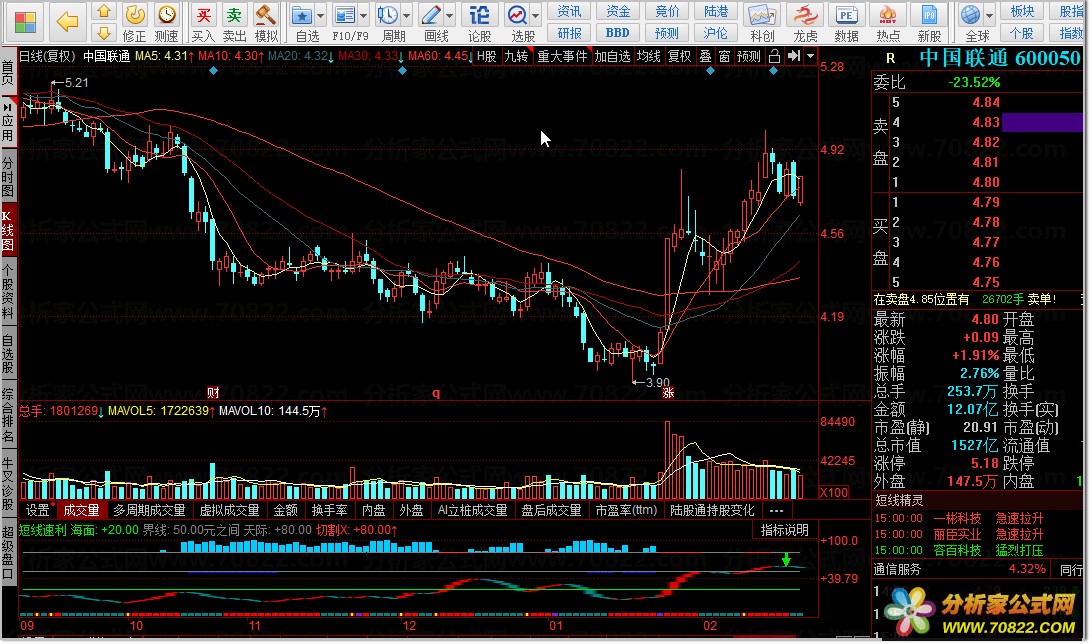Open the chart bar dropdown arrow

(x=810, y=56)
